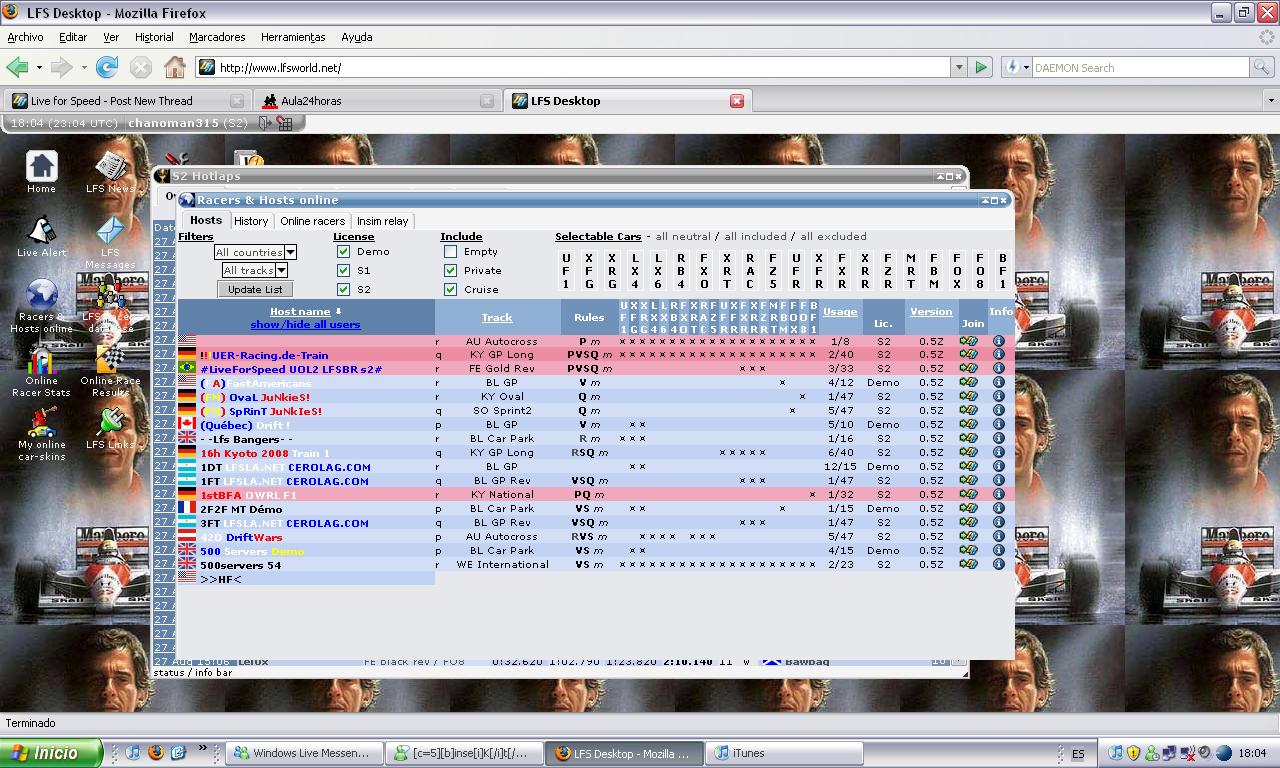Click the Firefox Back arrow button
The width and height of the screenshot is (1280, 768).
tap(17, 67)
